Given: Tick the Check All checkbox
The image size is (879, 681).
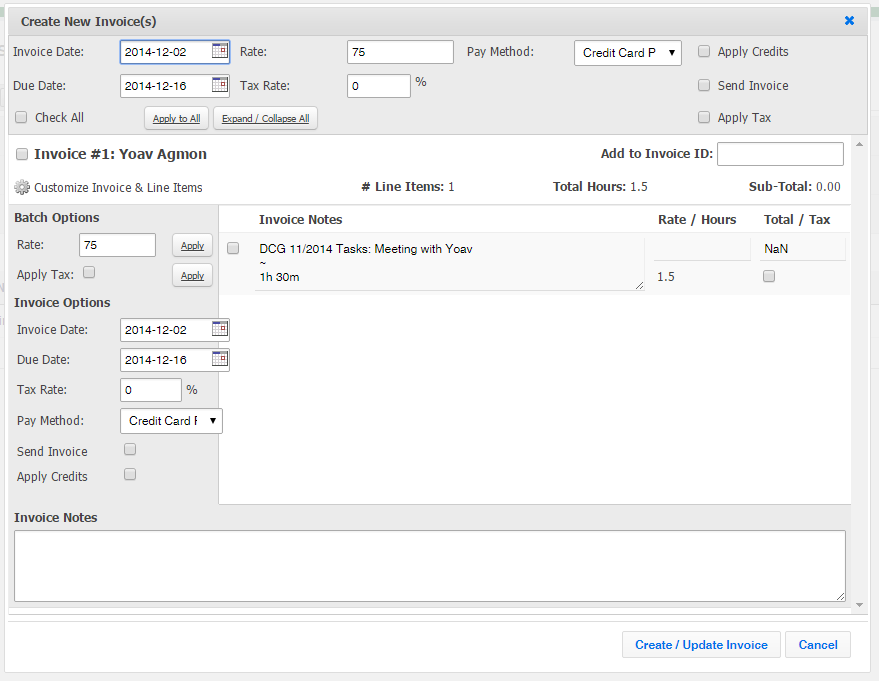Looking at the screenshot, I should [22, 117].
